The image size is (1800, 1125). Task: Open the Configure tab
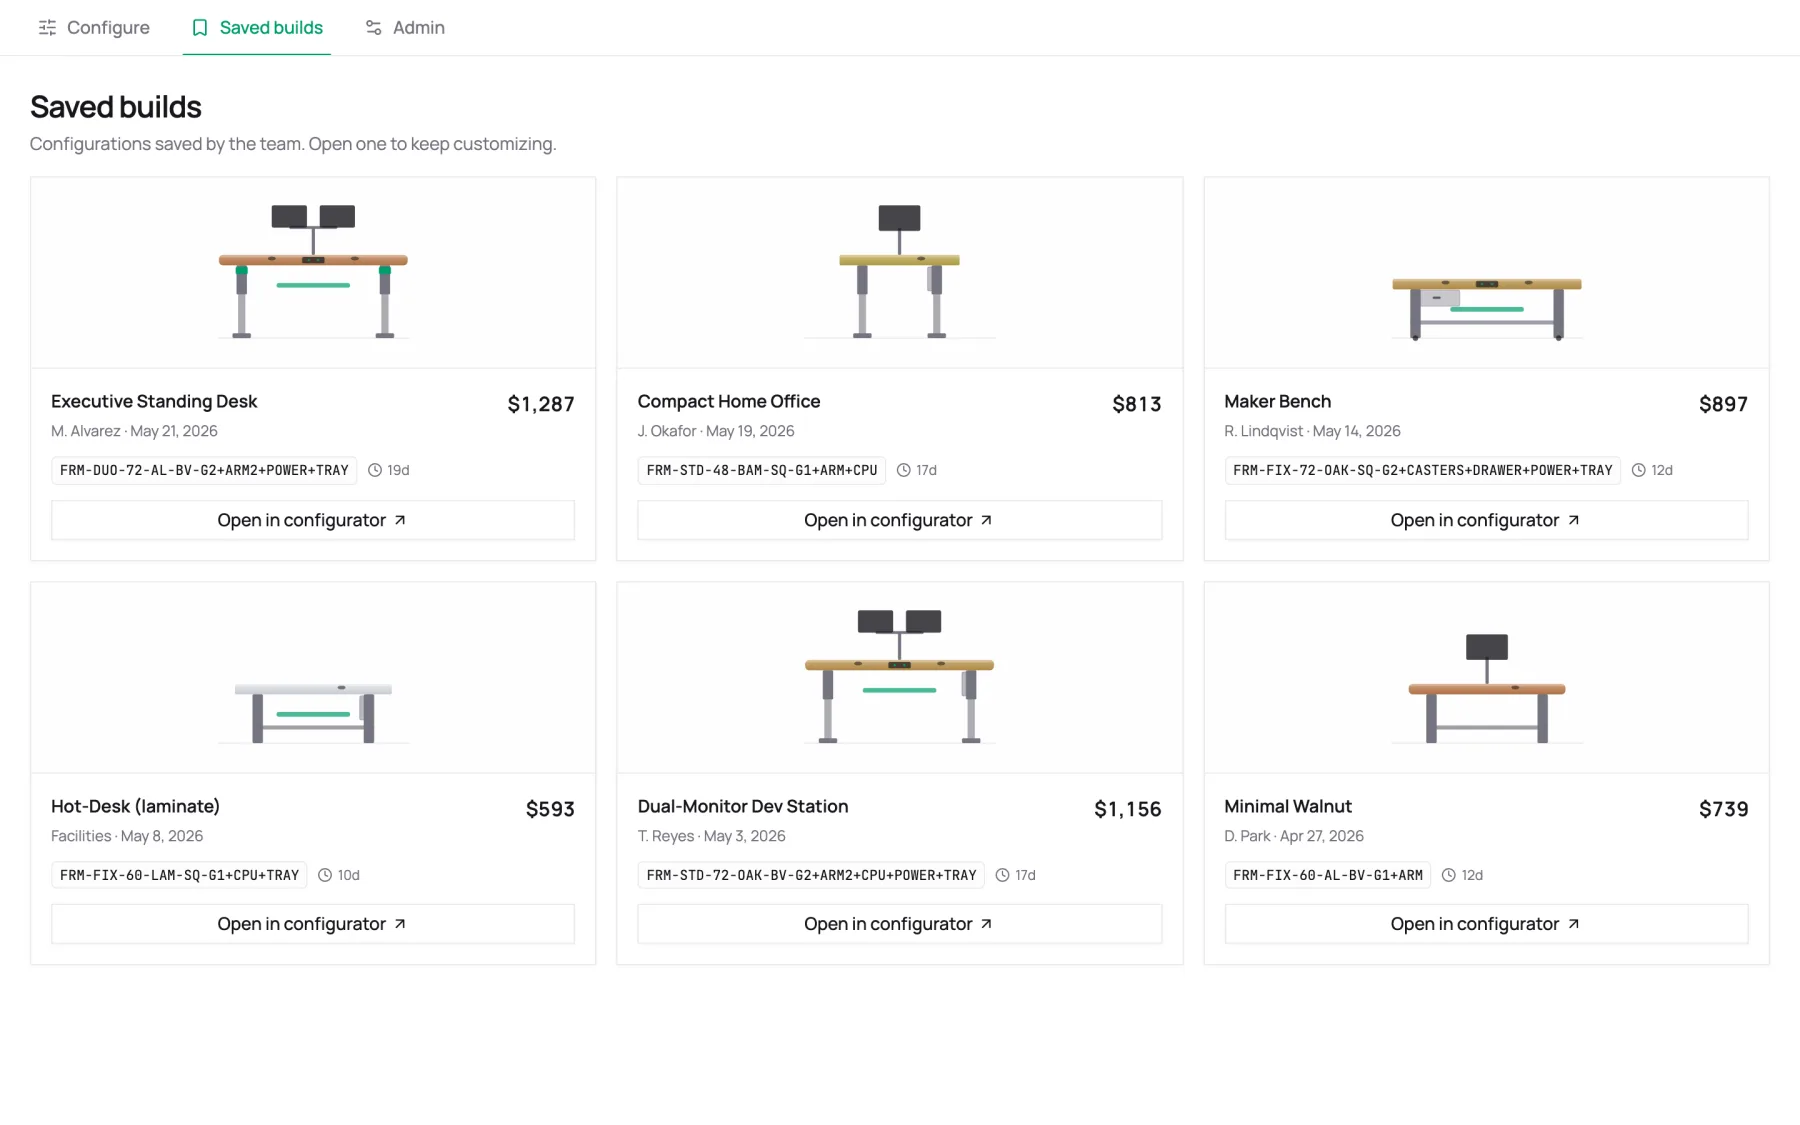point(94,28)
